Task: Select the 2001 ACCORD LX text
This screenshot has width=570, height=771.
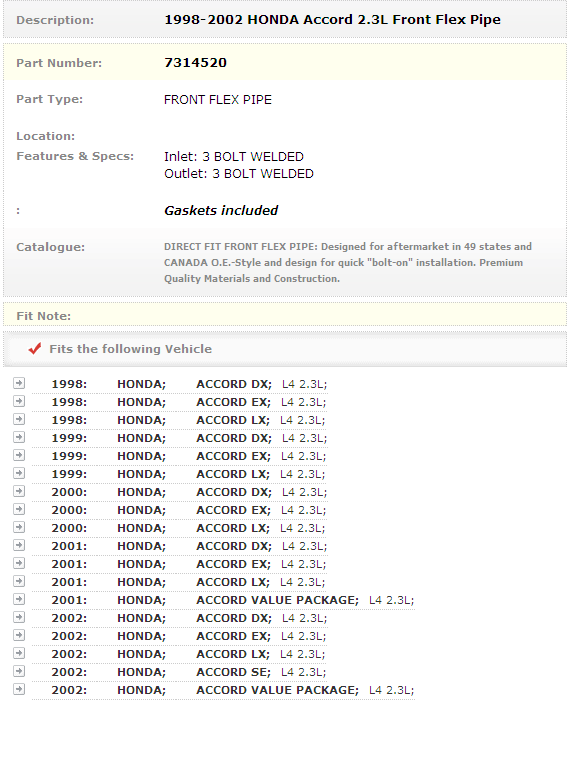Action: pos(233,582)
